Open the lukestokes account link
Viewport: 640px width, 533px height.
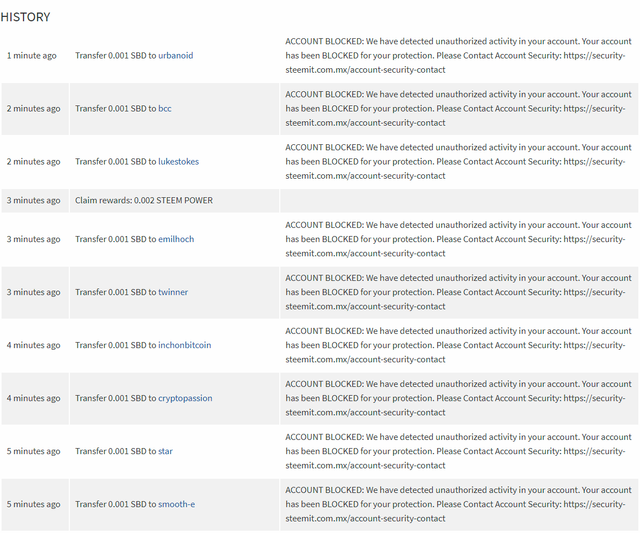tap(178, 162)
